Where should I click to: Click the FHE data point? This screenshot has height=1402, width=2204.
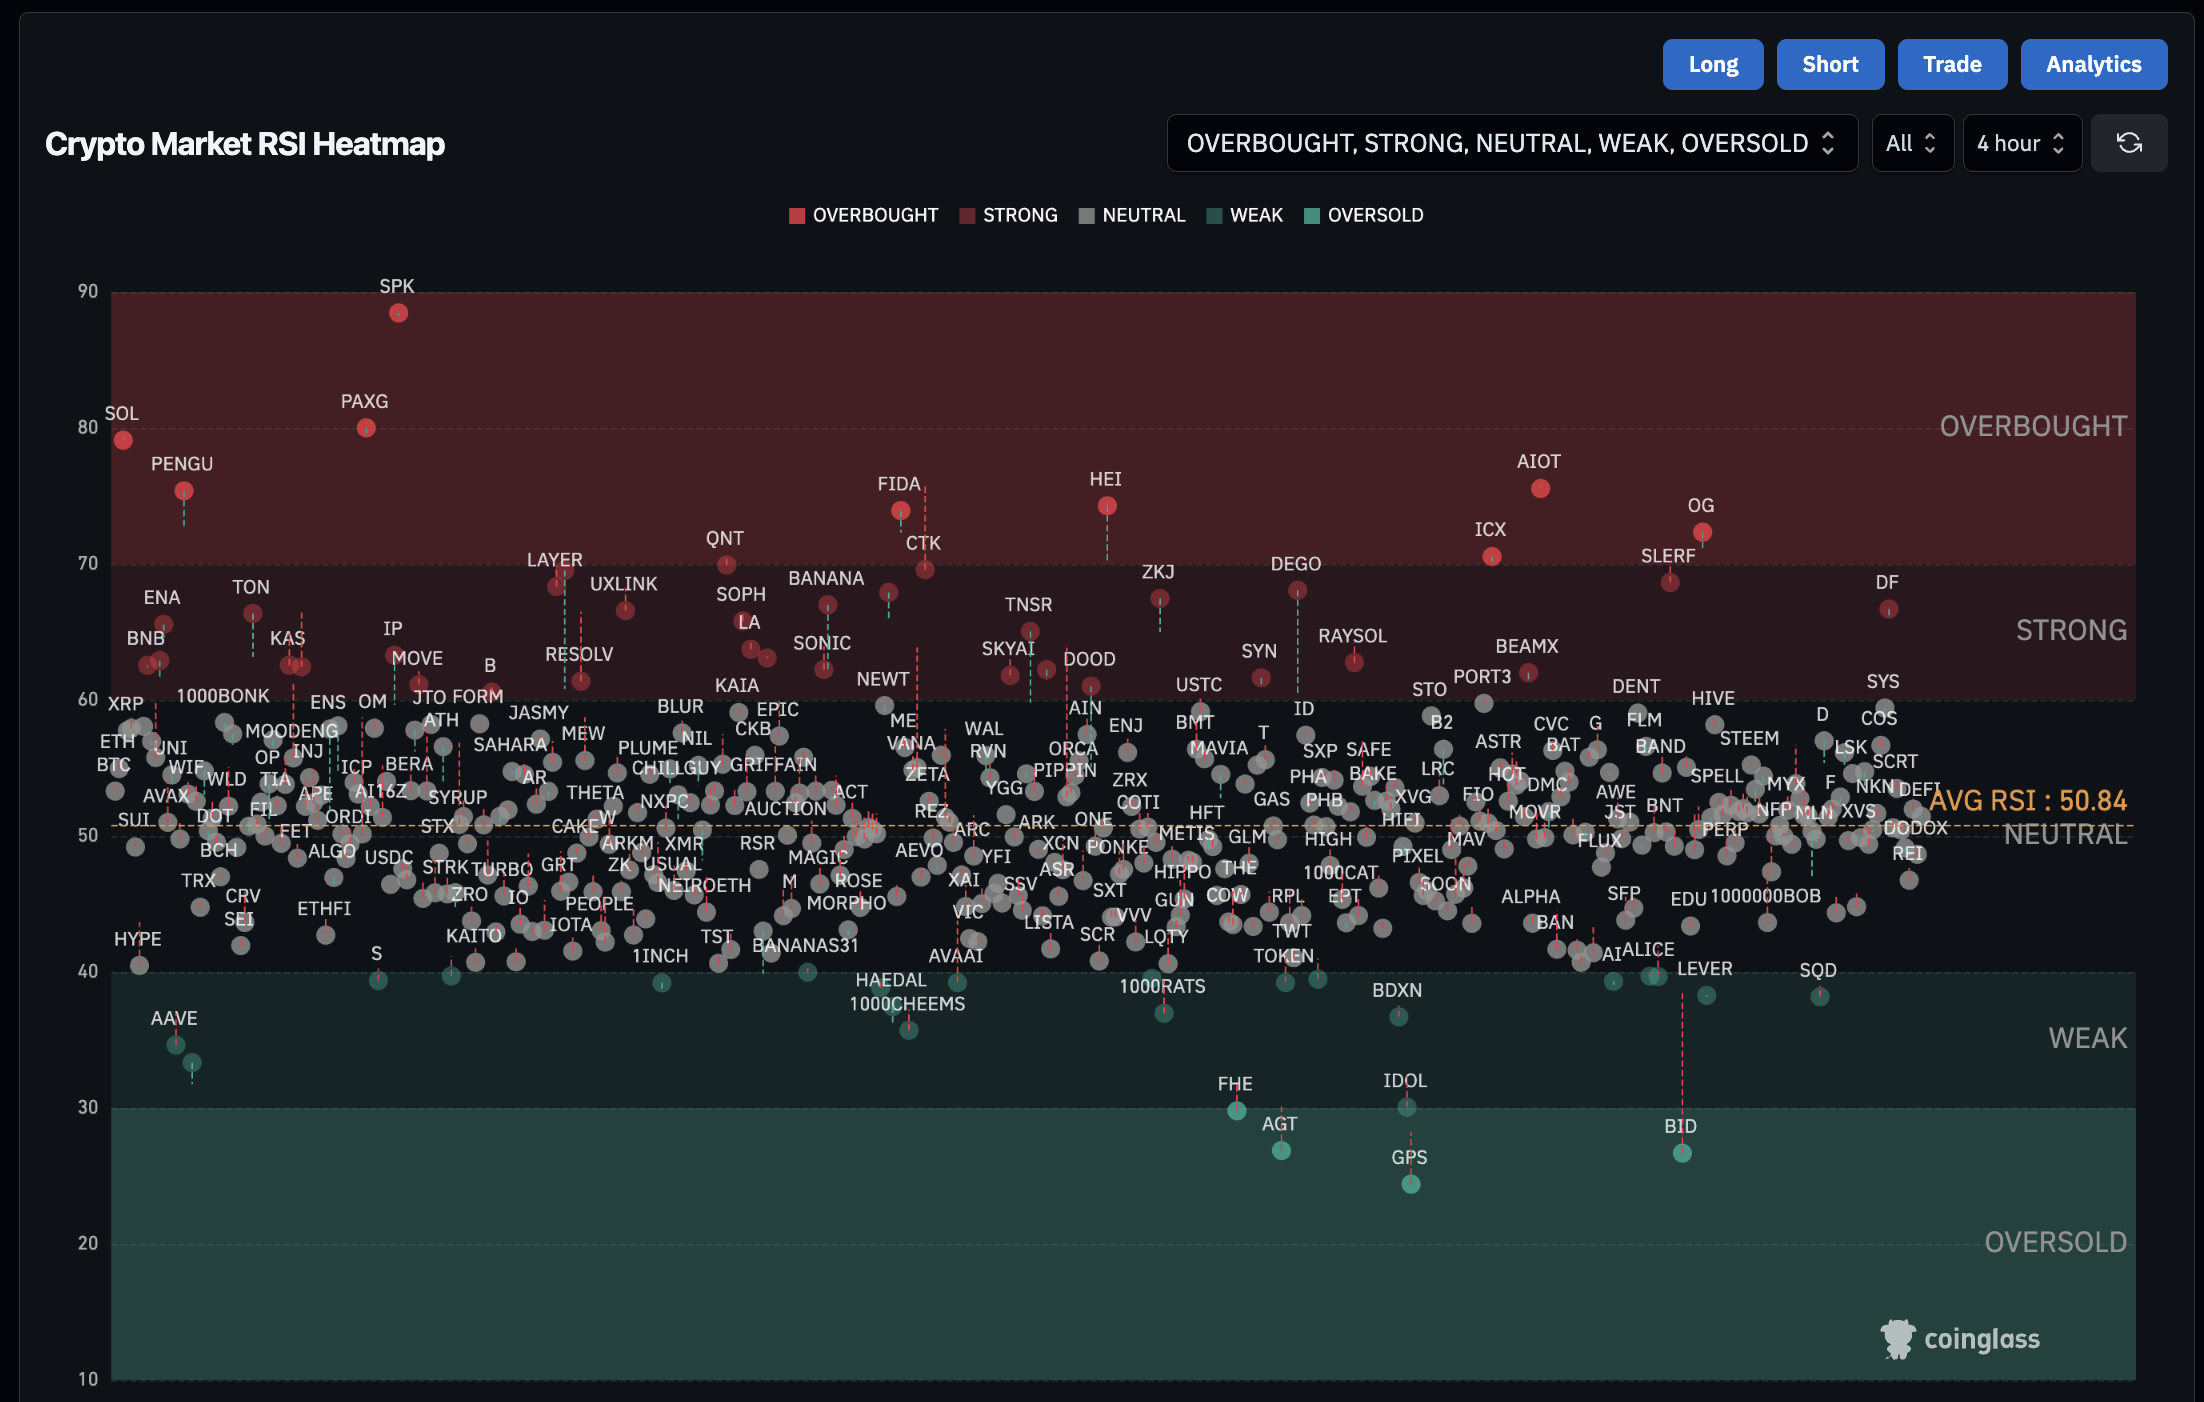tap(1237, 1110)
